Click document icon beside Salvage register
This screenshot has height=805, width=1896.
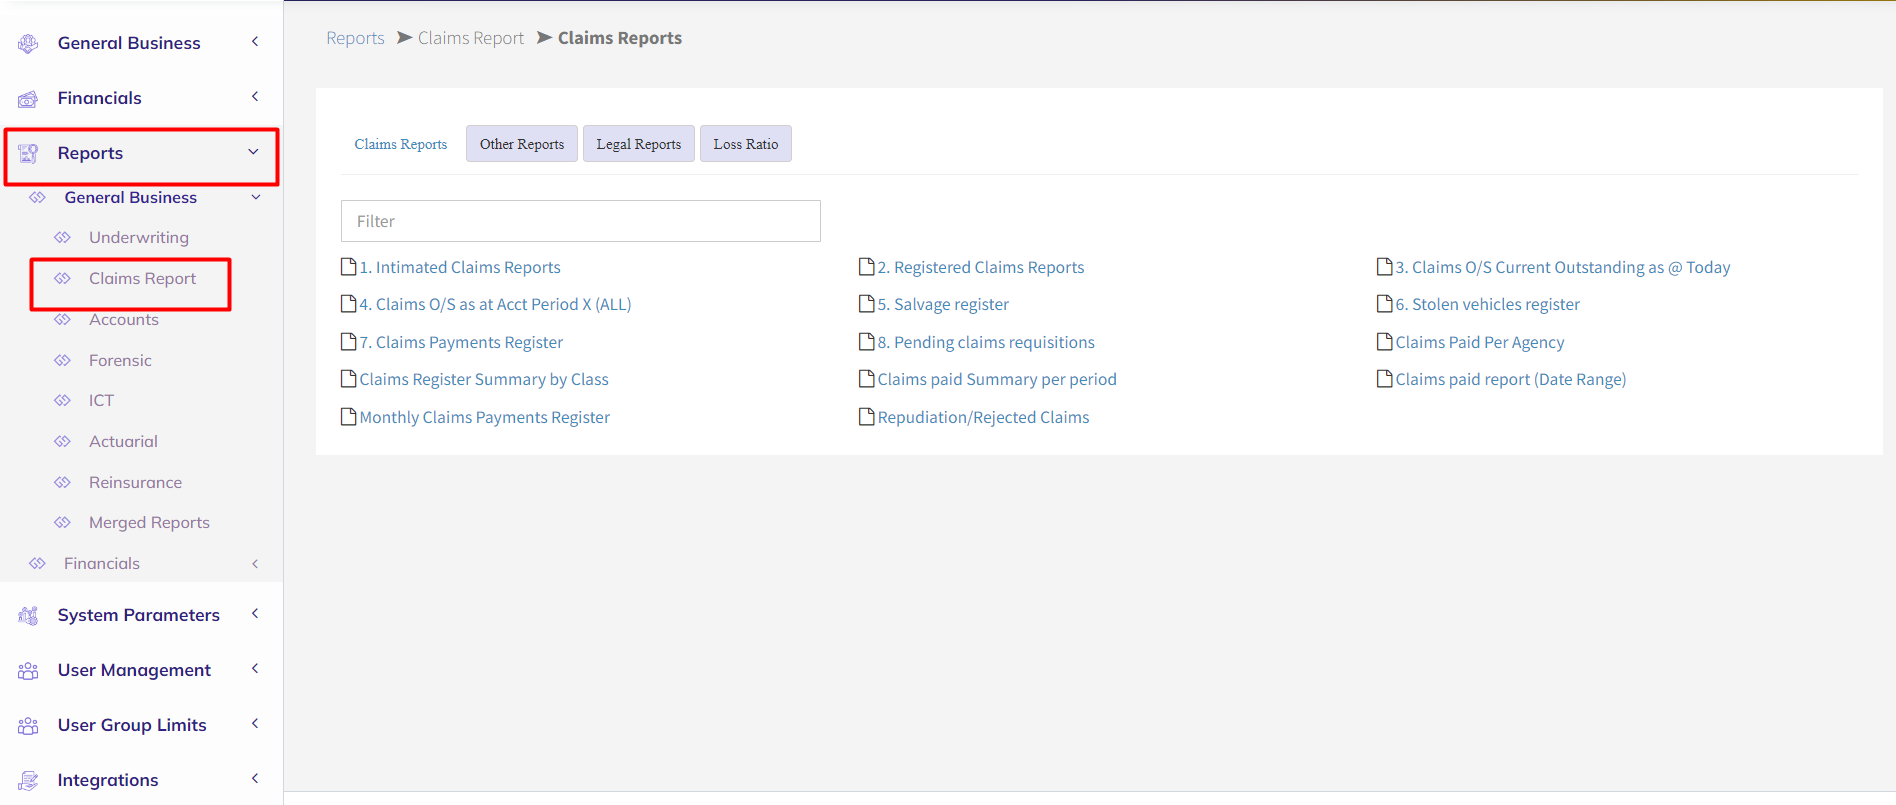click(x=866, y=304)
